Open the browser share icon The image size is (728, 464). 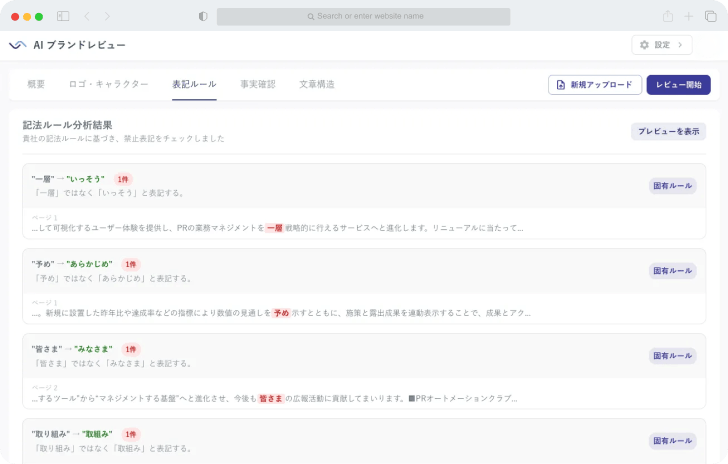(x=667, y=16)
